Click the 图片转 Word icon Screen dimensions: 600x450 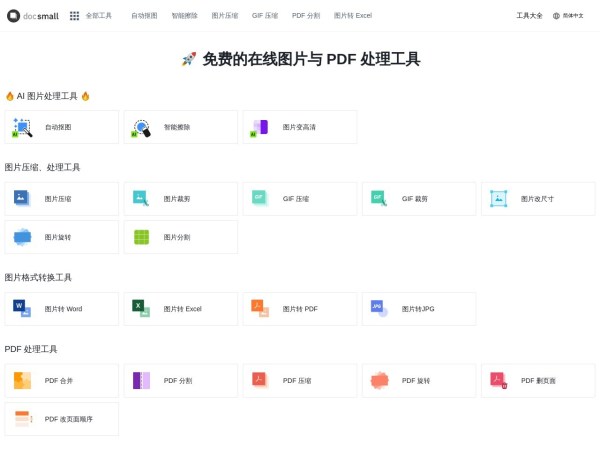coord(22,308)
